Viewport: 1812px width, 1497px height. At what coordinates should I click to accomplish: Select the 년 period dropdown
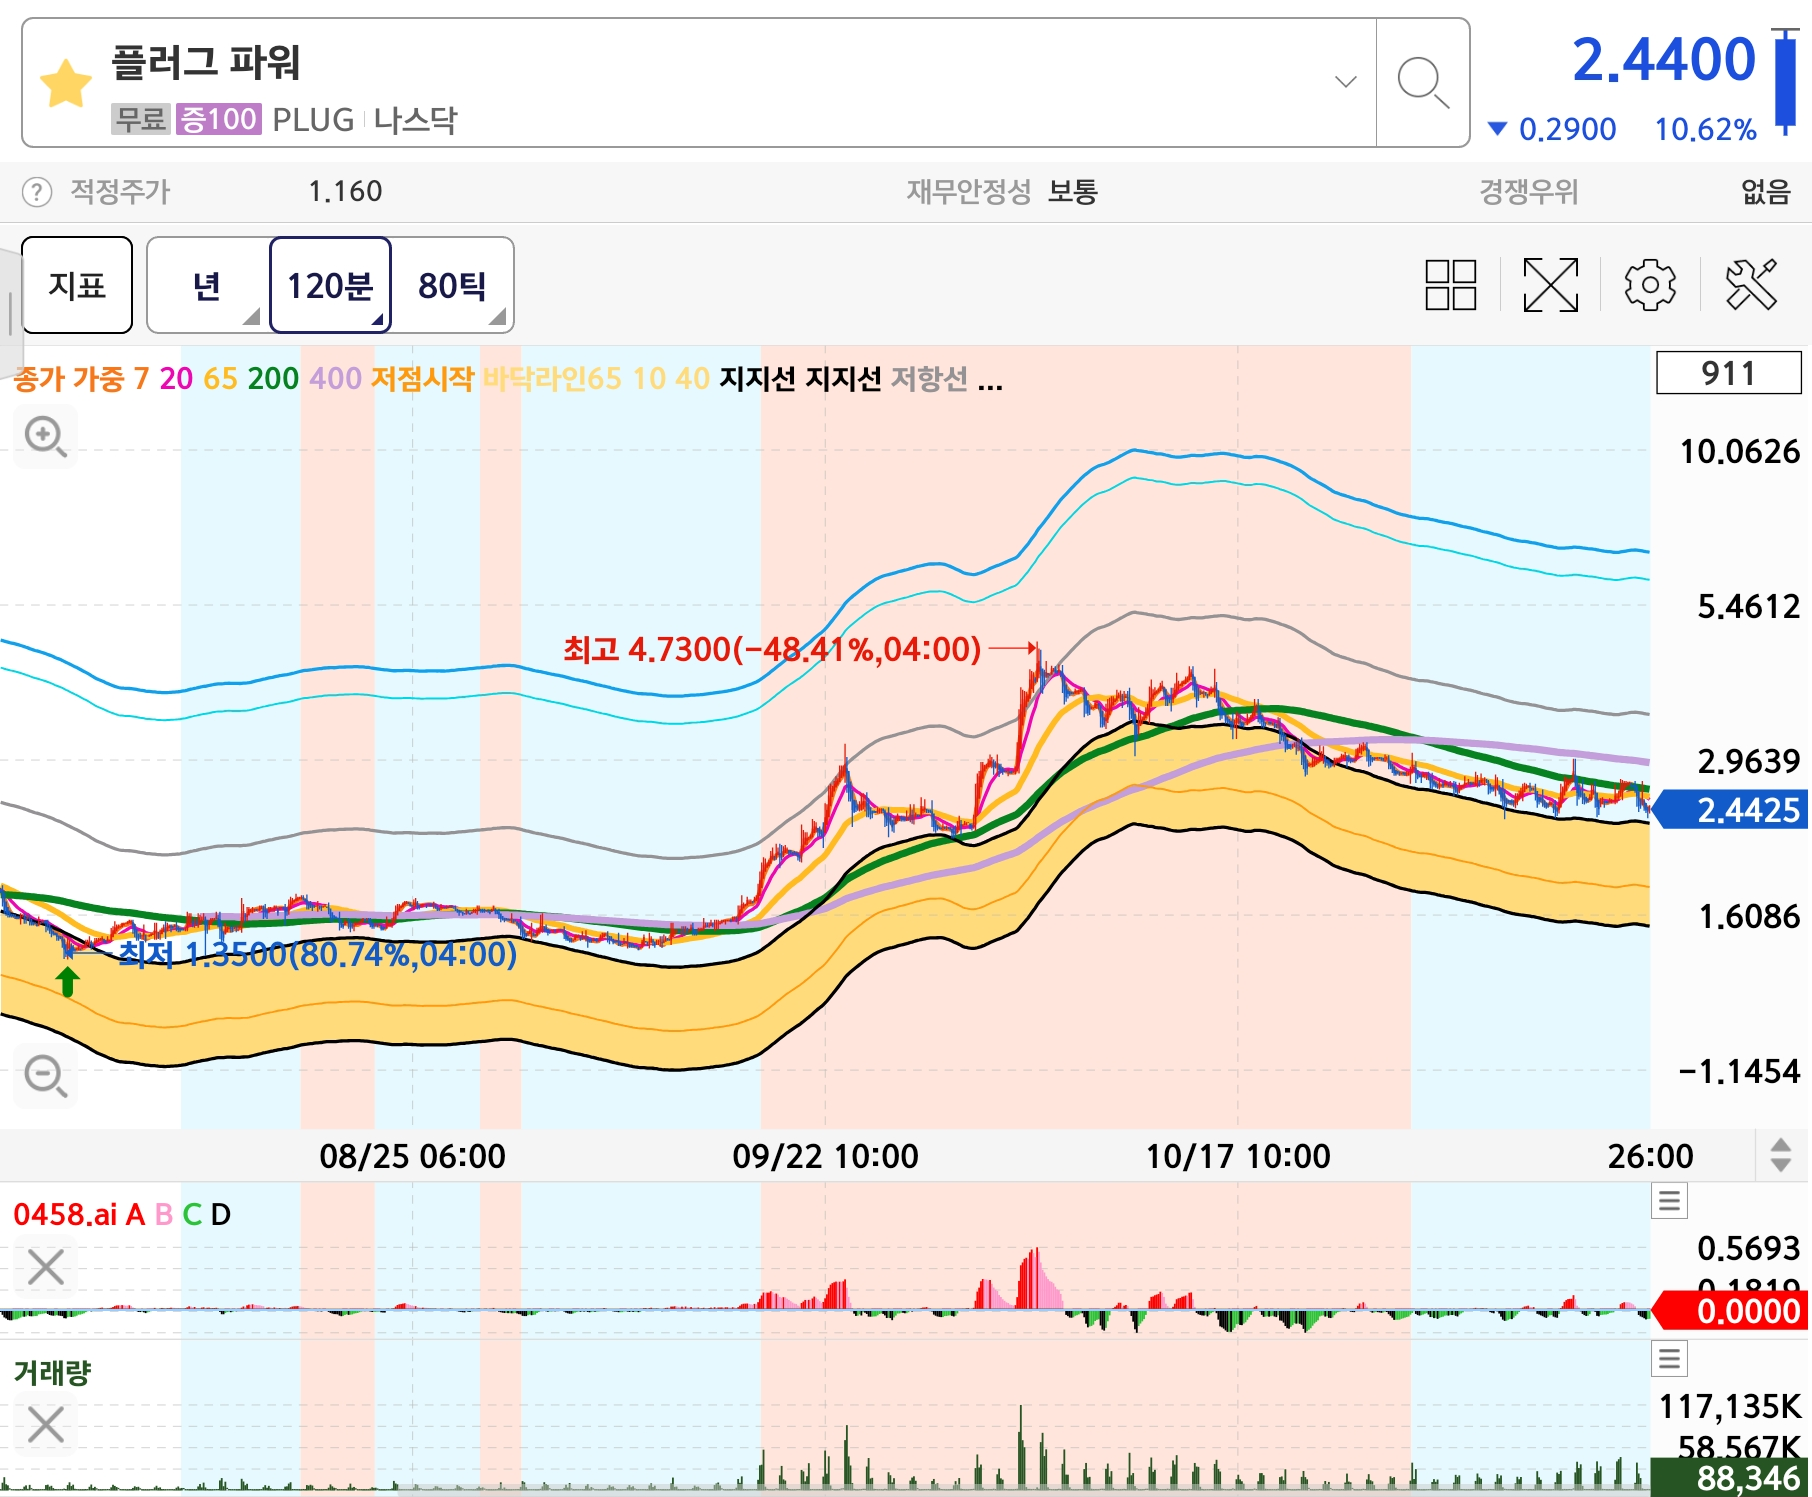click(x=208, y=285)
